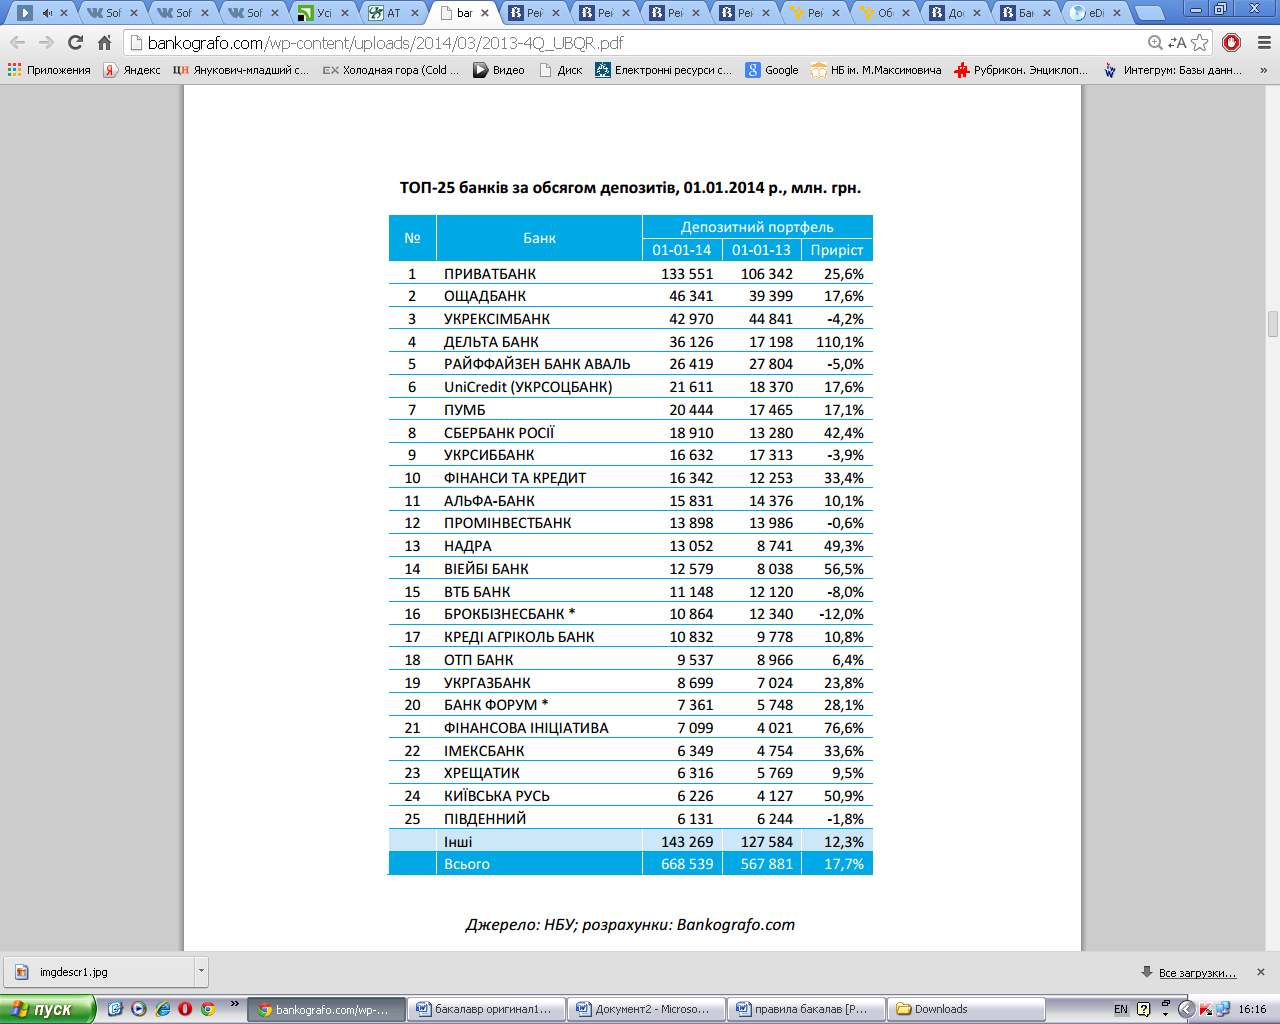
Task: Open the Документ2 Microsoft Word taskbar window
Action: coord(647,1009)
